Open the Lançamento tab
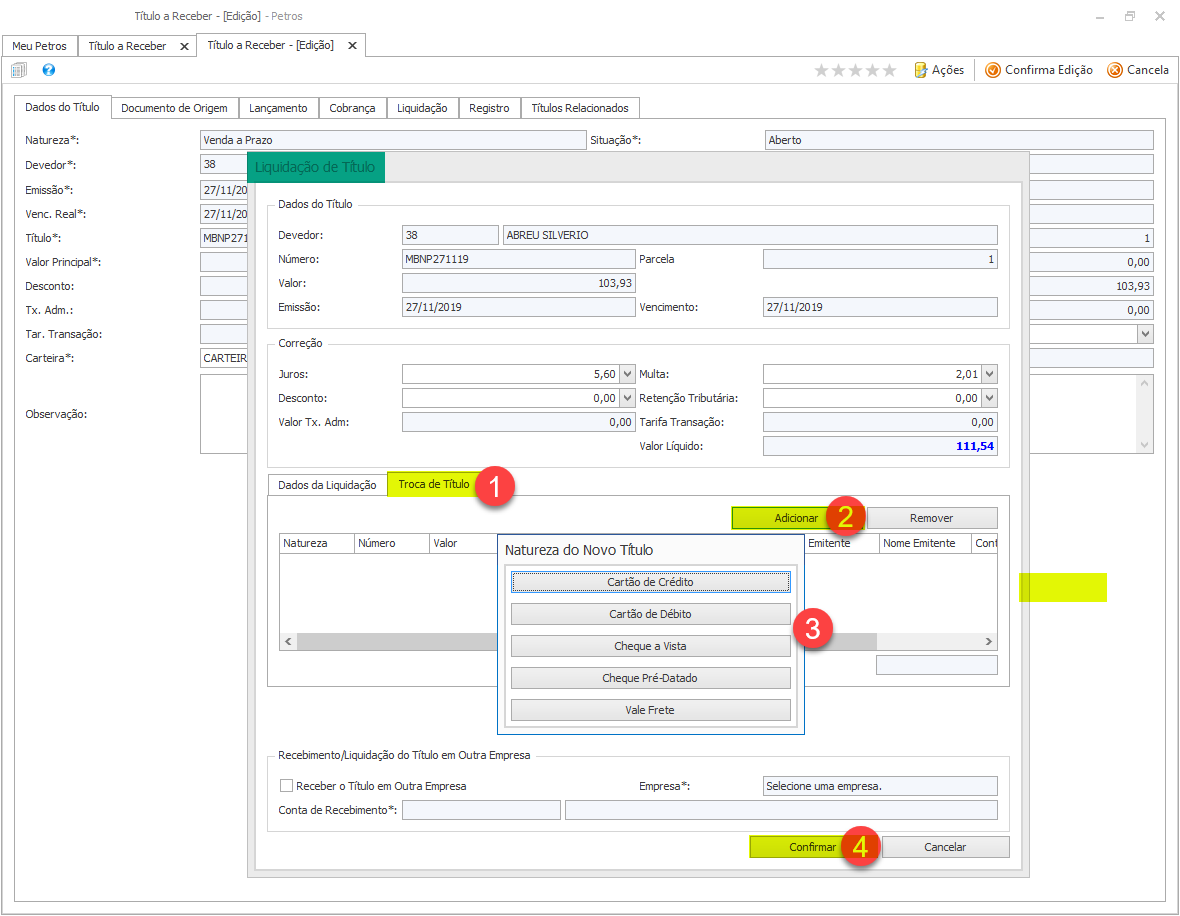This screenshot has height=916, width=1180. point(278,108)
